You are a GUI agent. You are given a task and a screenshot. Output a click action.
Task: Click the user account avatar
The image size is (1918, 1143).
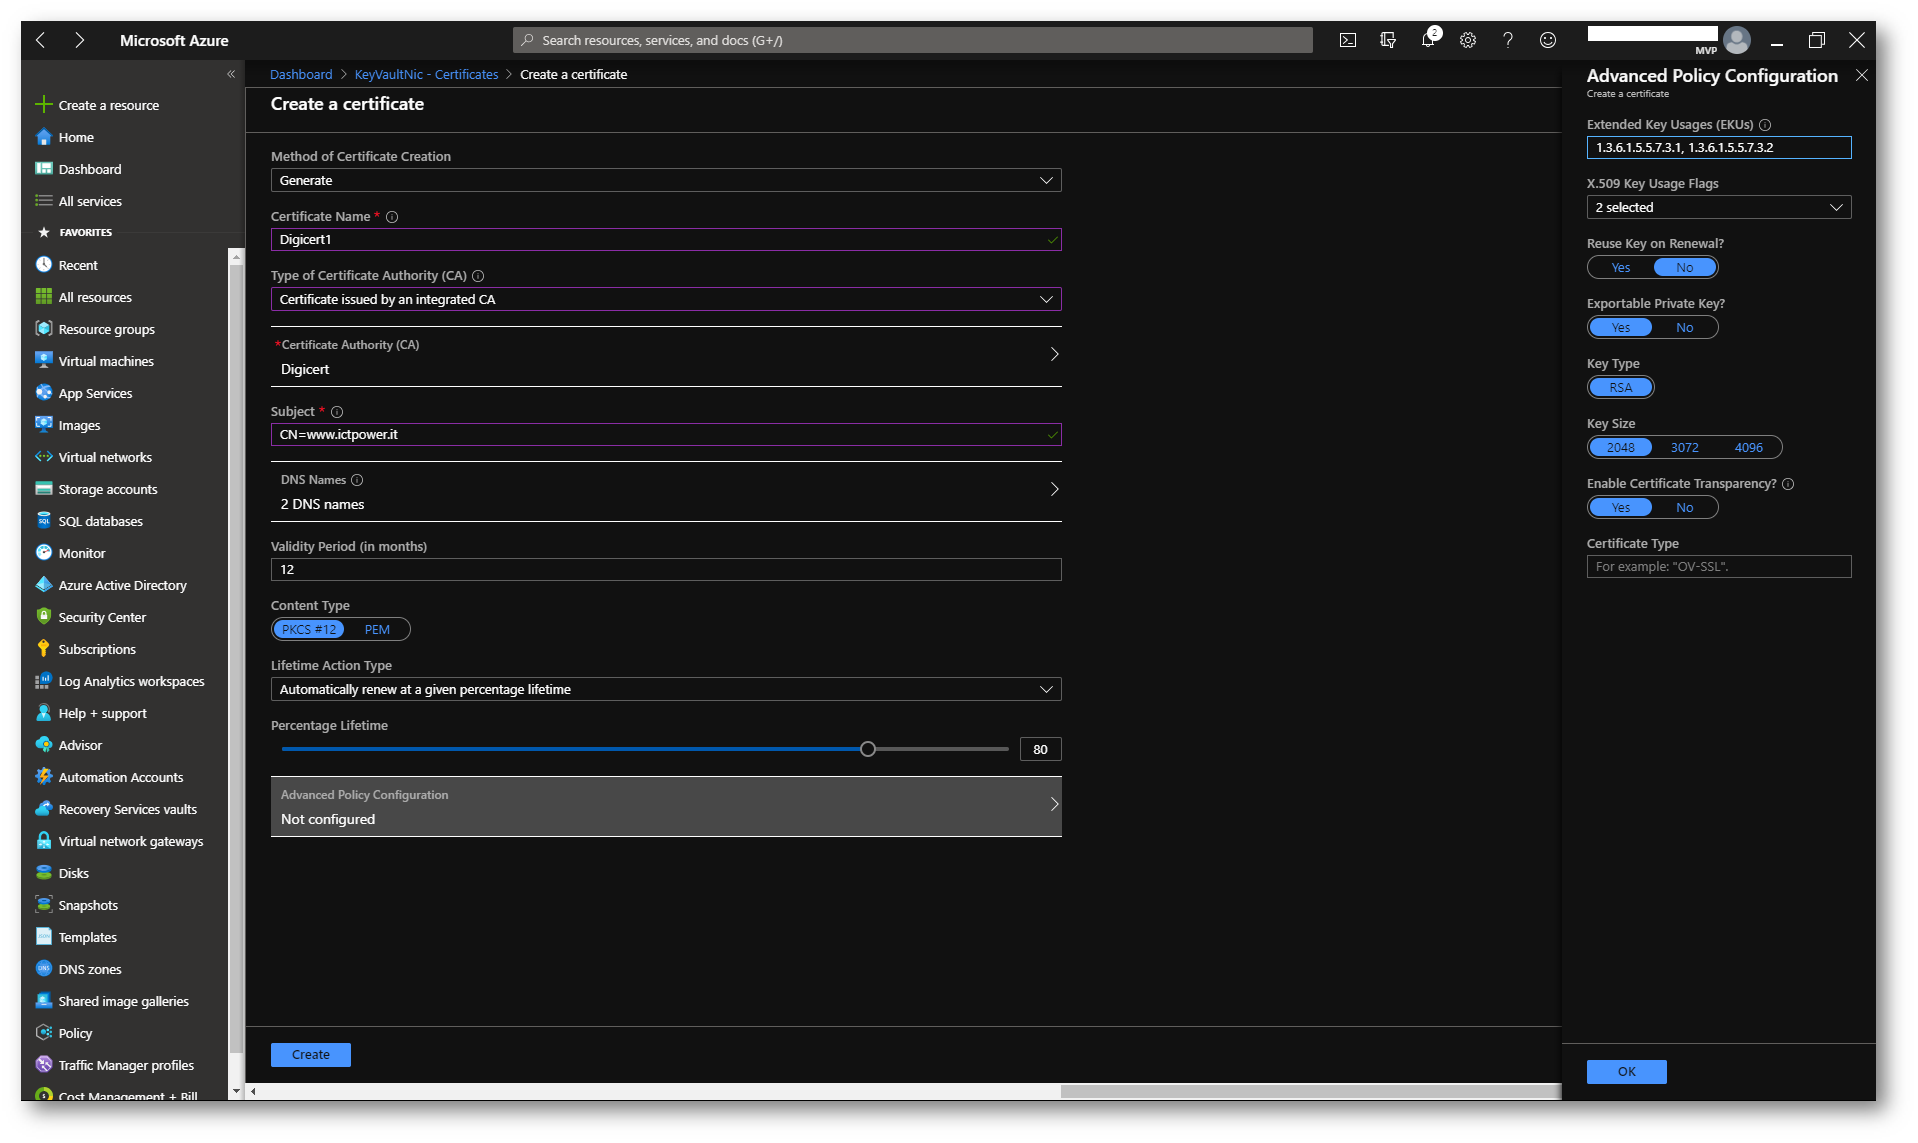pyautogui.click(x=1737, y=40)
